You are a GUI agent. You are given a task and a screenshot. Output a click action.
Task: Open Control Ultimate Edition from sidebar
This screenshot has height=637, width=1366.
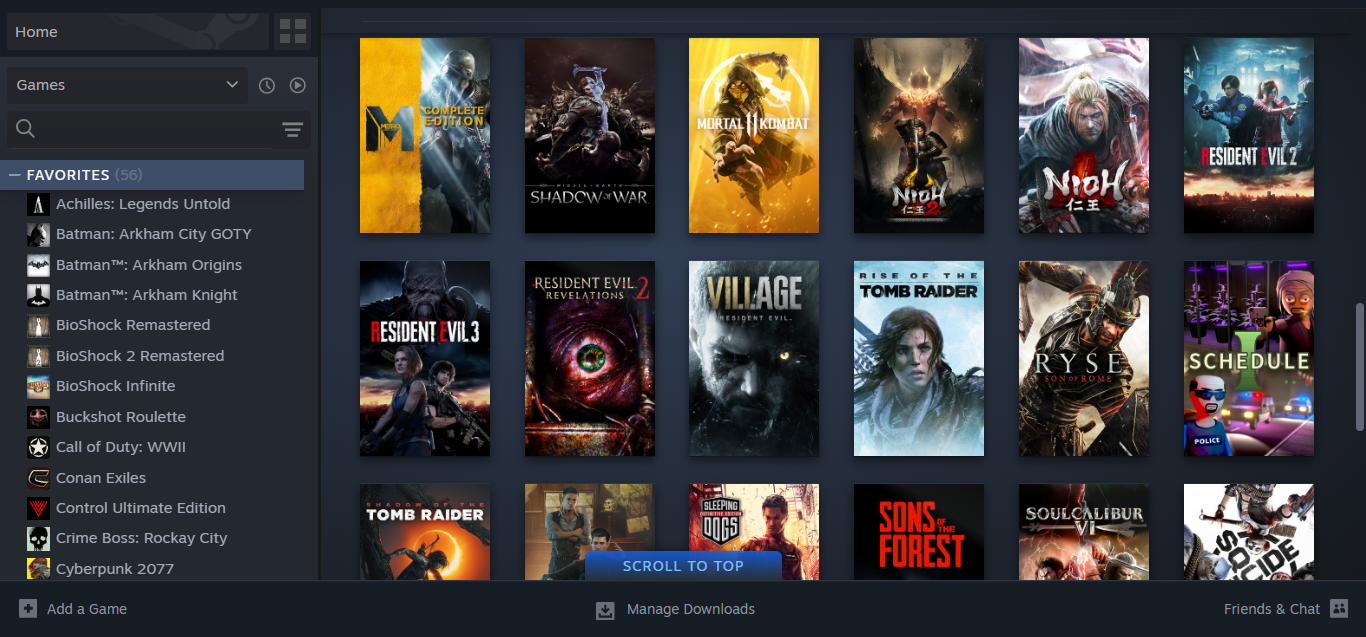coord(140,508)
